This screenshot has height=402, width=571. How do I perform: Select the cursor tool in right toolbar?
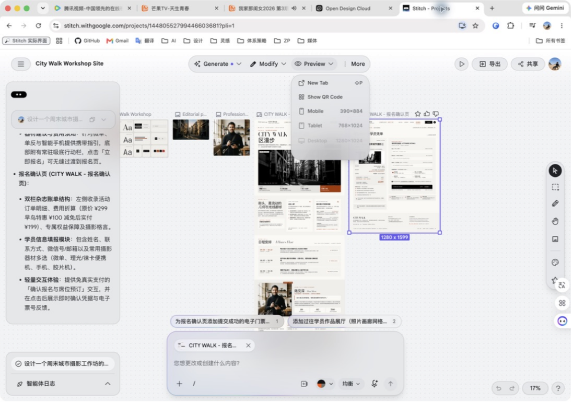tap(555, 170)
